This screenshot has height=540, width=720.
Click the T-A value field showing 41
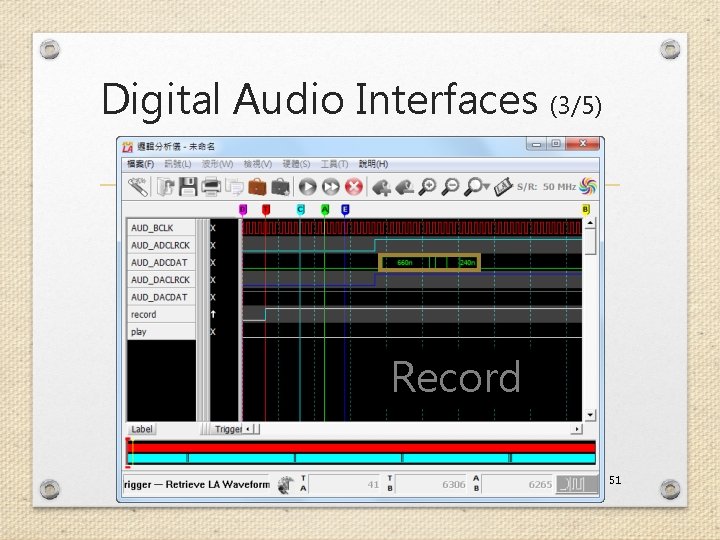pos(345,484)
